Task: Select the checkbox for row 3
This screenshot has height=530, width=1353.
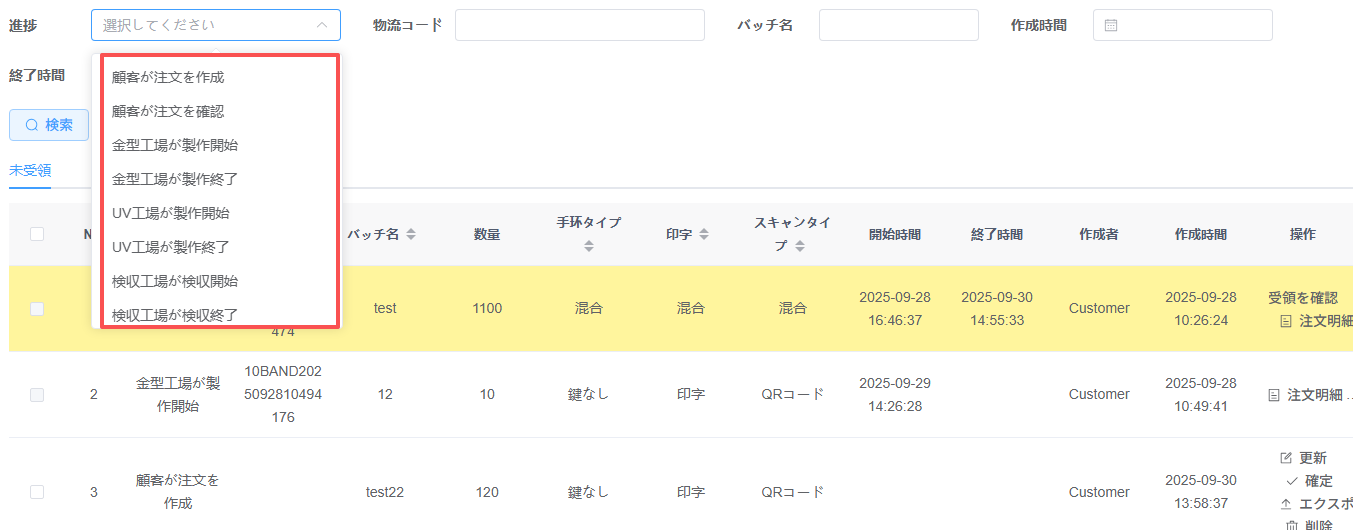Action: (37, 492)
